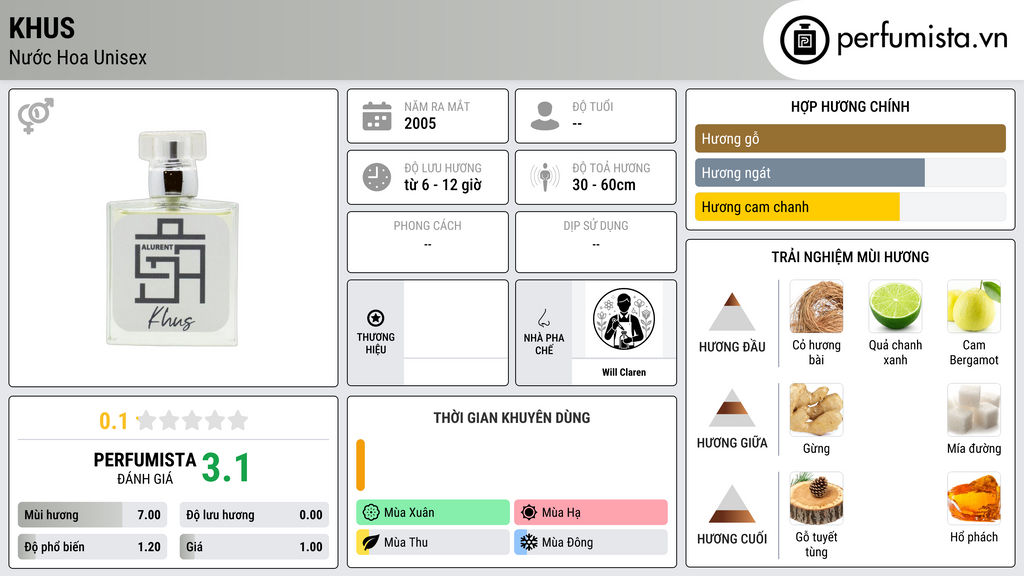Click the Trải nghiệm mùi hương heading
The height and width of the screenshot is (576, 1024).
tap(850, 257)
